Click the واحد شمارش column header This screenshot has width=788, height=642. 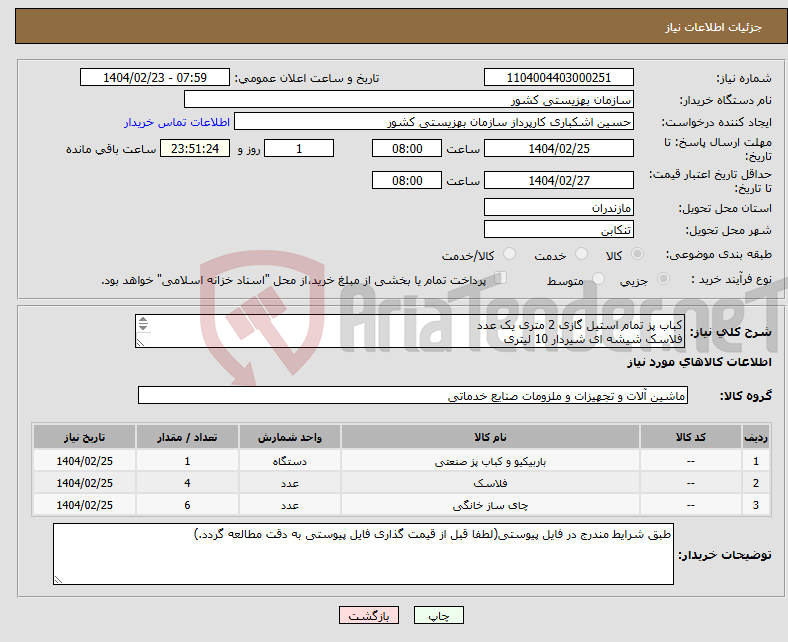pyautogui.click(x=290, y=437)
